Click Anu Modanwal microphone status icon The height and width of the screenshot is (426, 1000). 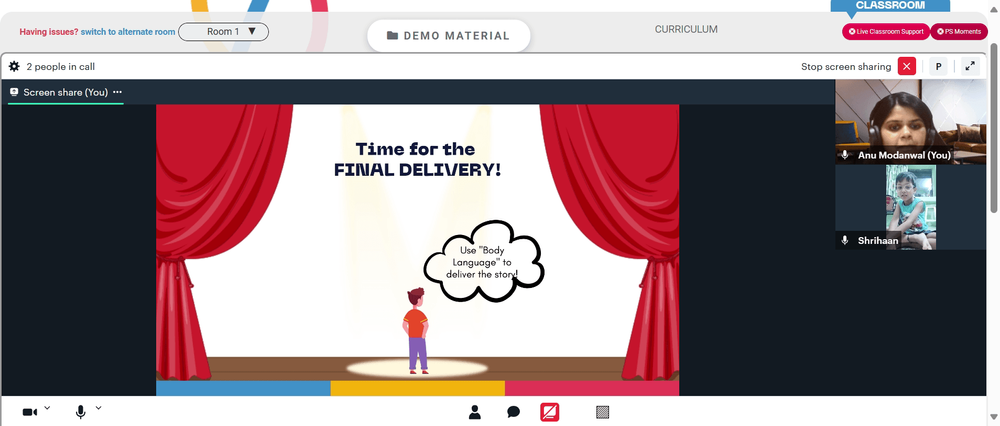pos(845,155)
